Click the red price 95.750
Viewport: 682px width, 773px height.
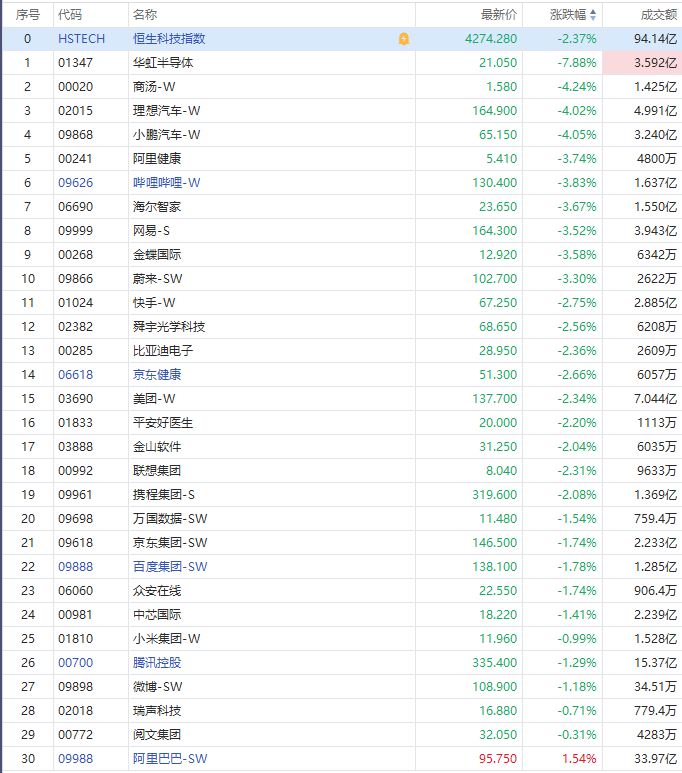tap(498, 759)
